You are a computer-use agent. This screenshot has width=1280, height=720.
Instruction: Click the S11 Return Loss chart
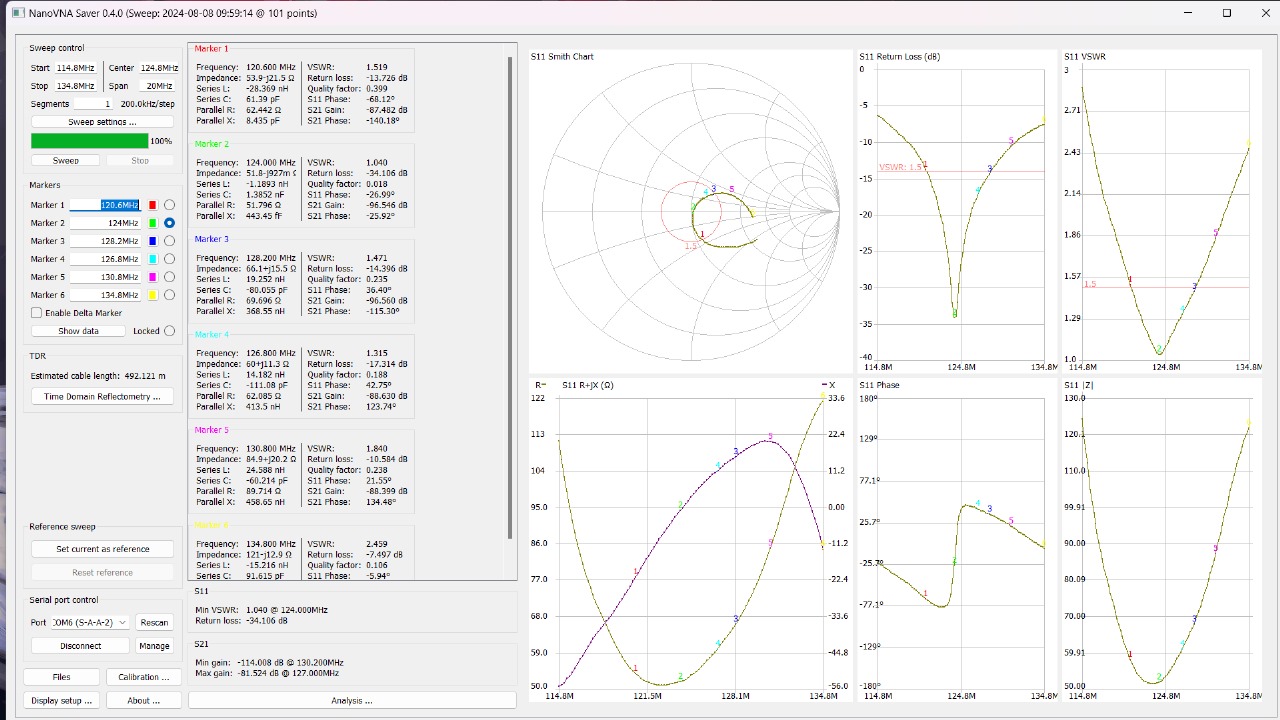click(956, 210)
